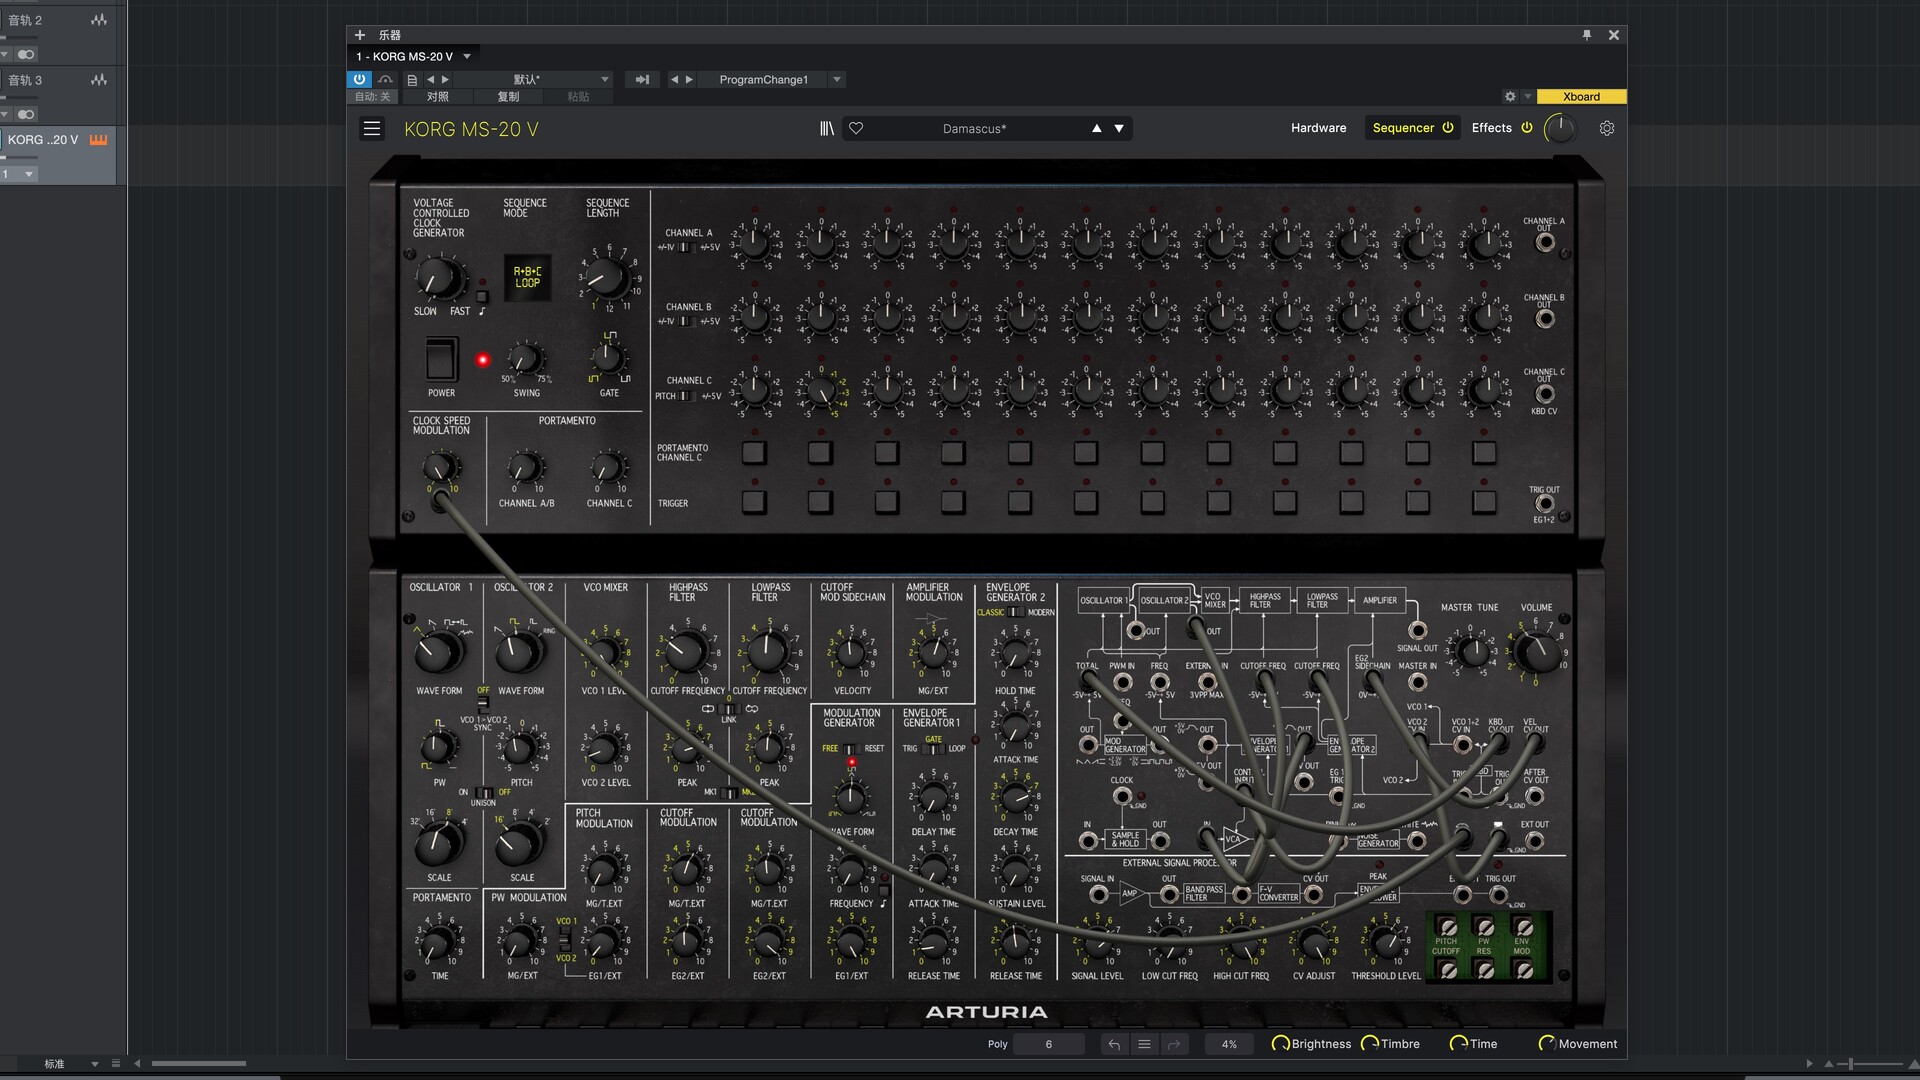
Task: Toggle the first TRIGGER step button
Action: [754, 502]
